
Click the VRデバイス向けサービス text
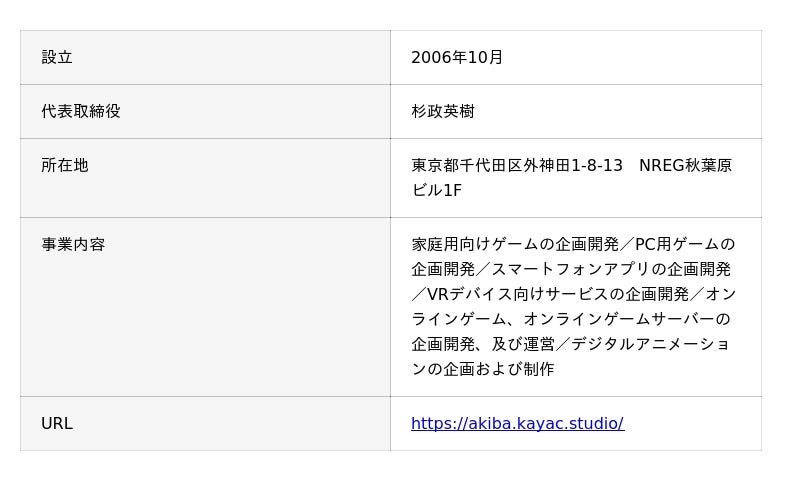click(517, 294)
